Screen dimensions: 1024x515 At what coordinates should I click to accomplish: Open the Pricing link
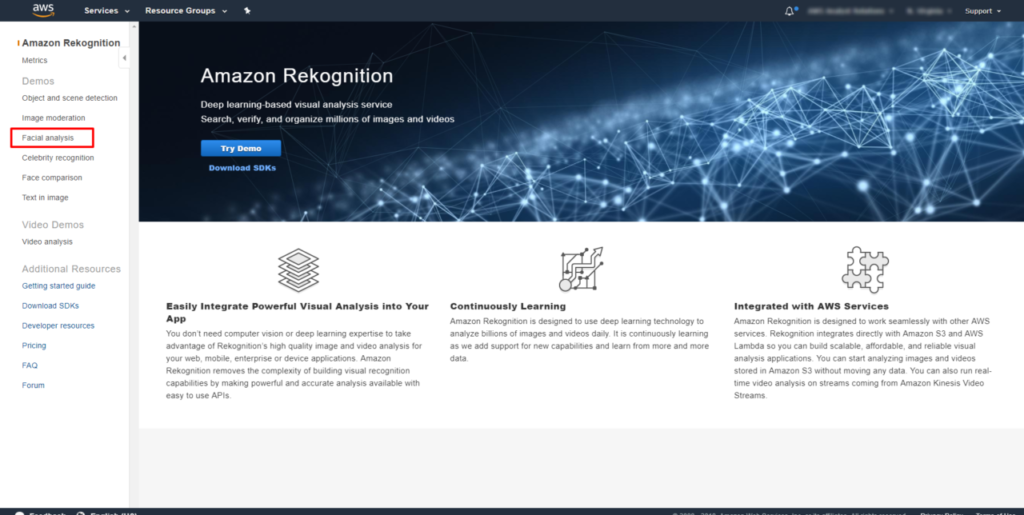34,345
